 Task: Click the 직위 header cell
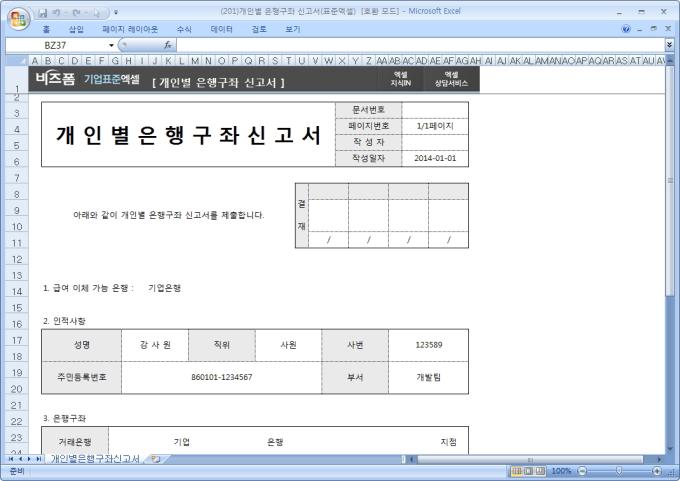pyautogui.click(x=222, y=345)
